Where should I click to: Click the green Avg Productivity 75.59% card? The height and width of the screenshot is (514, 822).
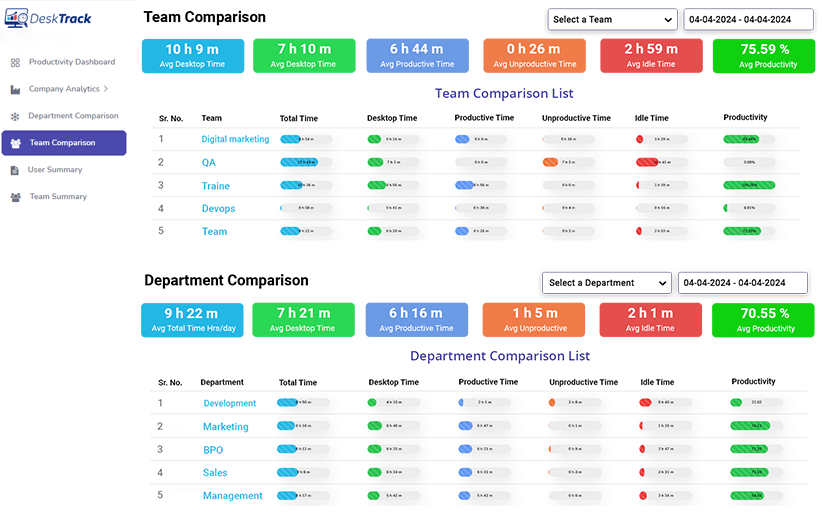tap(769, 56)
